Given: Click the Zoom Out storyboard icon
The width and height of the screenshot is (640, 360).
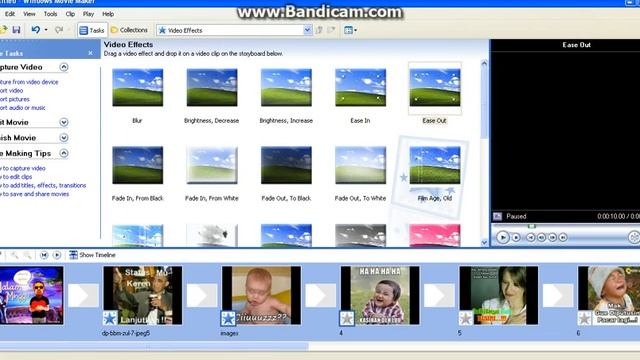Looking at the screenshot, I should point(27,255).
